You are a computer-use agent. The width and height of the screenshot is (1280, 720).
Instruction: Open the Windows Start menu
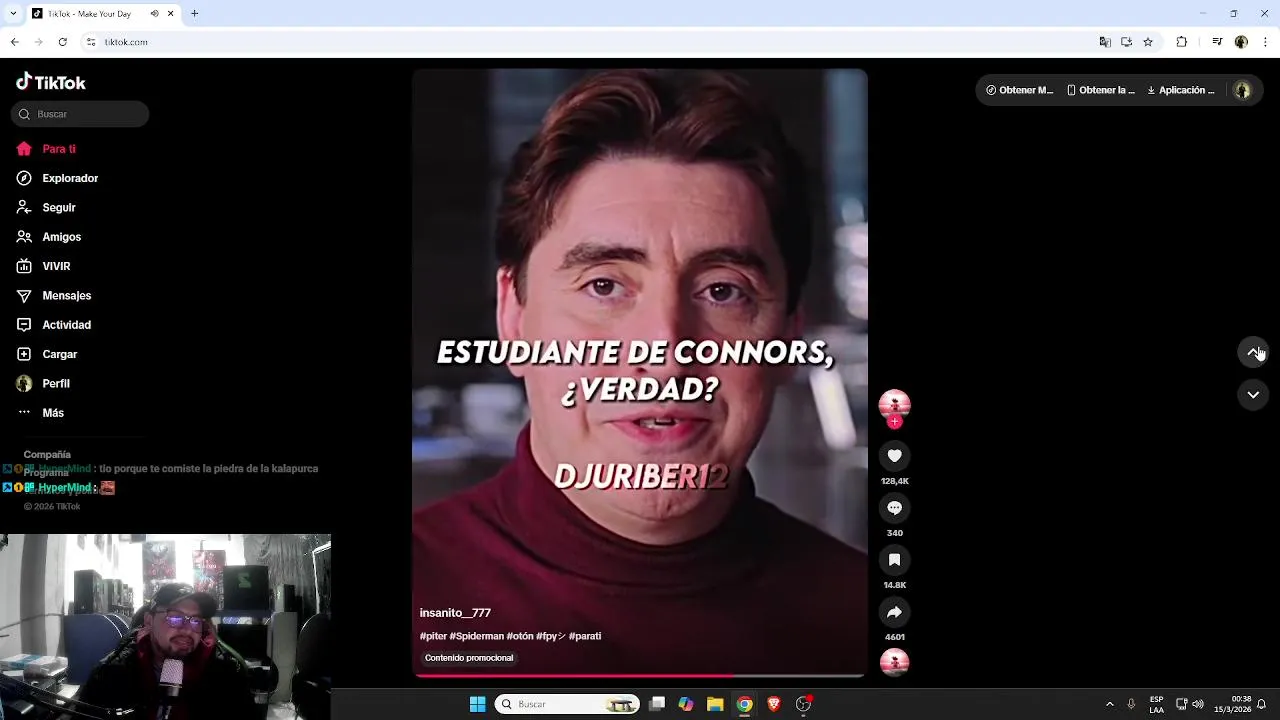(477, 704)
